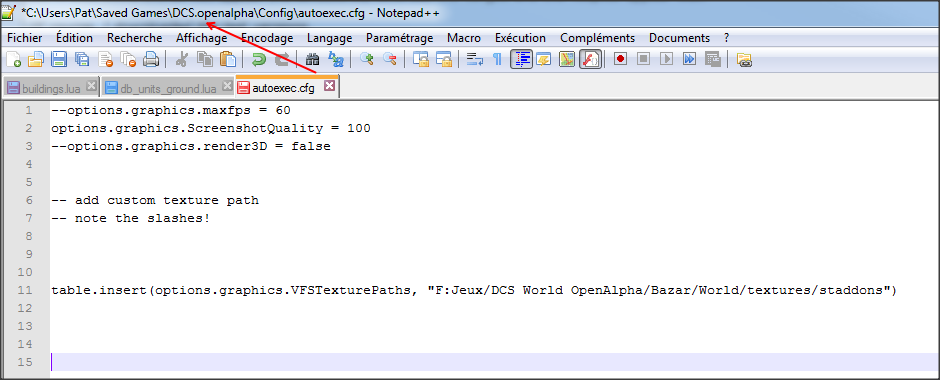Toggle synchronized horizontal scrolling icon

point(444,59)
